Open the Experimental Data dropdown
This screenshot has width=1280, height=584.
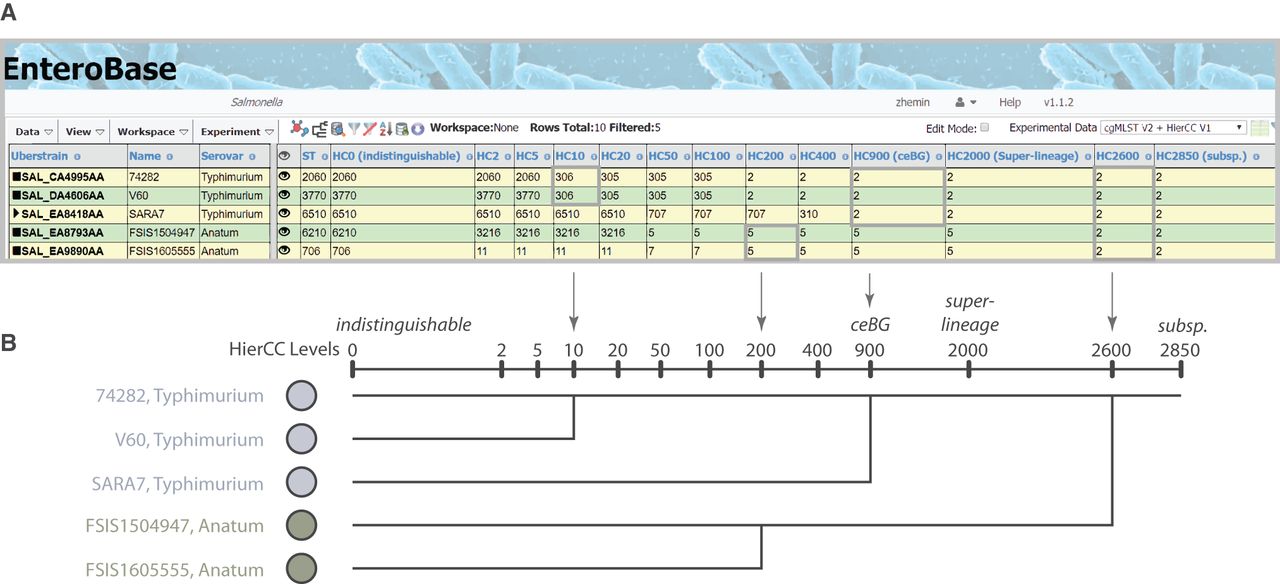click(1171, 128)
